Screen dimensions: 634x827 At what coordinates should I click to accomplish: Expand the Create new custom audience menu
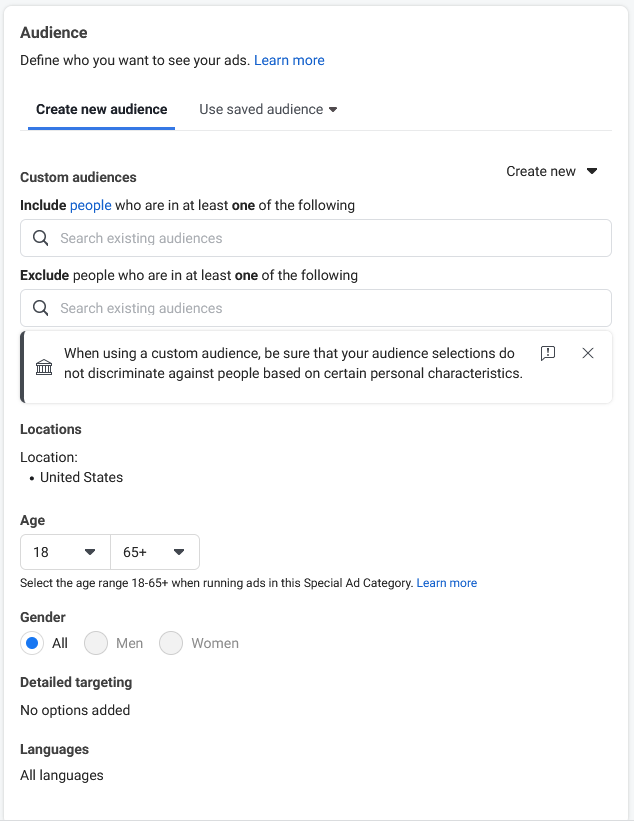point(552,171)
